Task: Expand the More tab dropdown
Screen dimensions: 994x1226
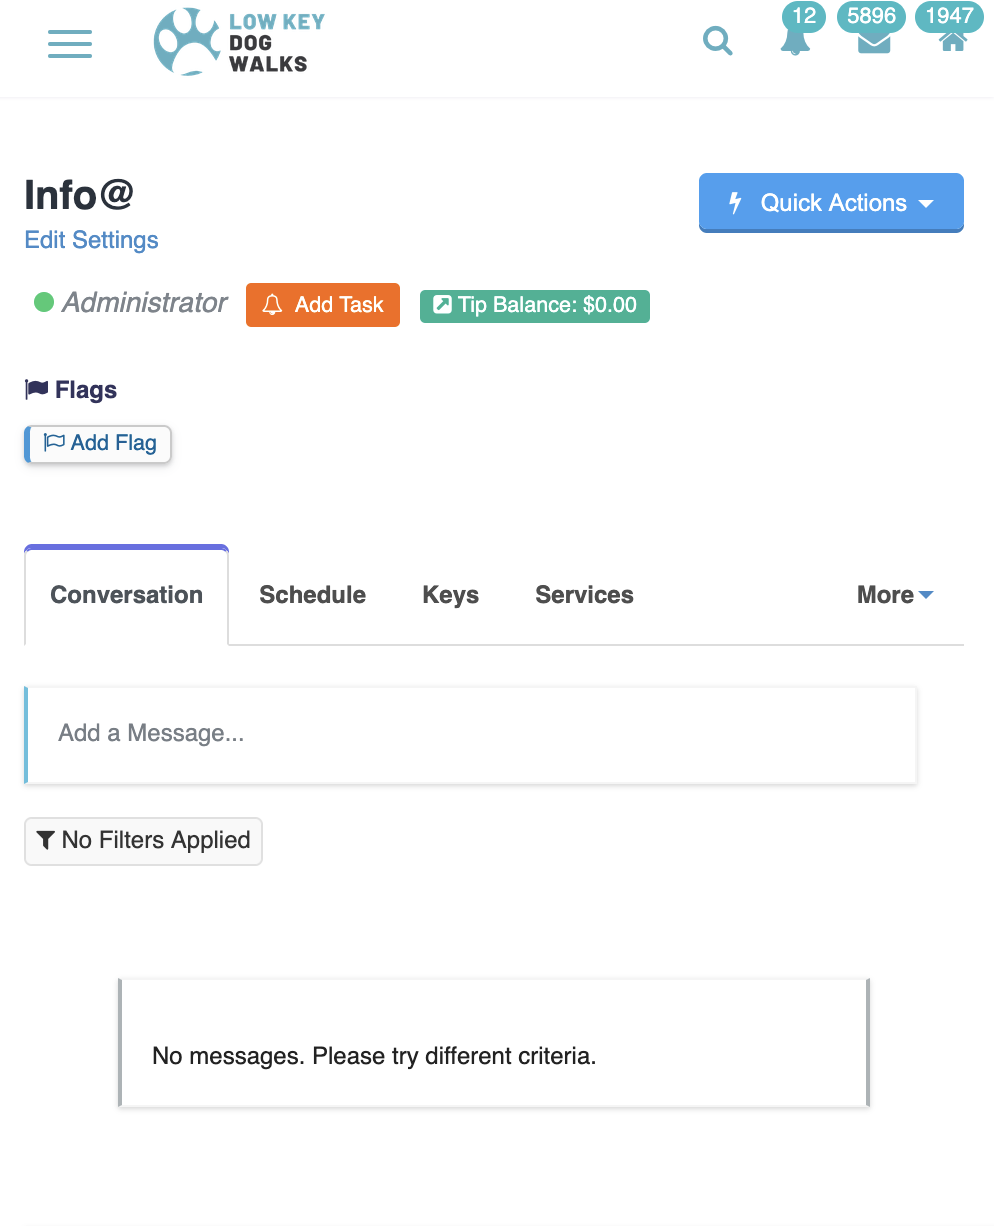Action: [x=895, y=595]
